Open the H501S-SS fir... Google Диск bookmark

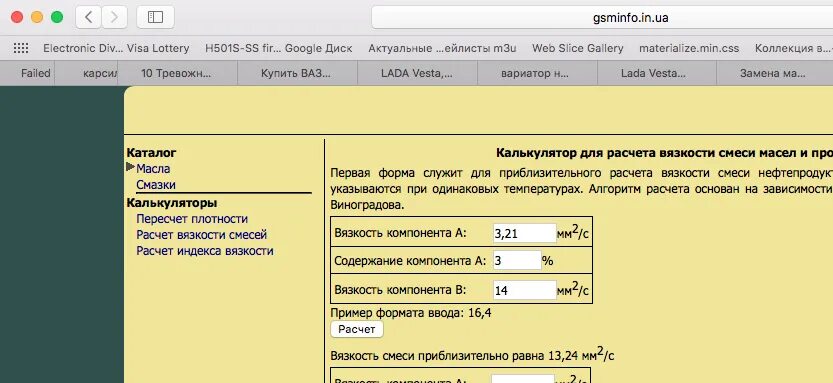coord(278,48)
